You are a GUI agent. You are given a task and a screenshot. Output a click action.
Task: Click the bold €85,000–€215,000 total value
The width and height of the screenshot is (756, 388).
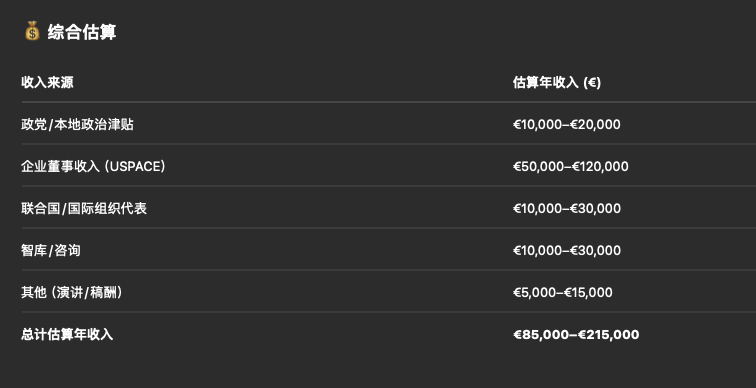click(576, 334)
